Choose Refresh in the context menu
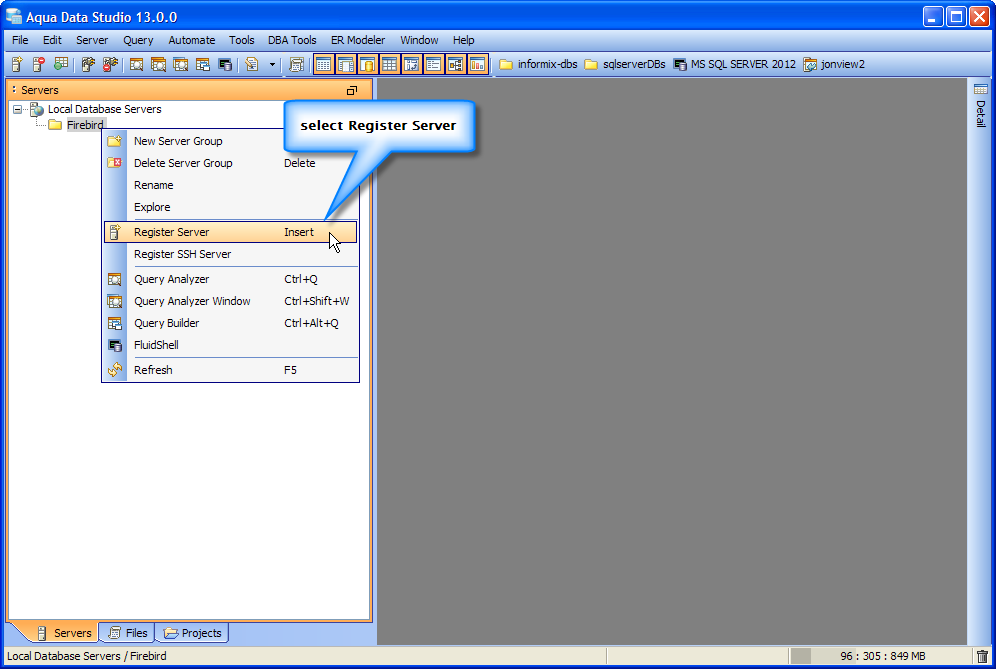 [230, 370]
